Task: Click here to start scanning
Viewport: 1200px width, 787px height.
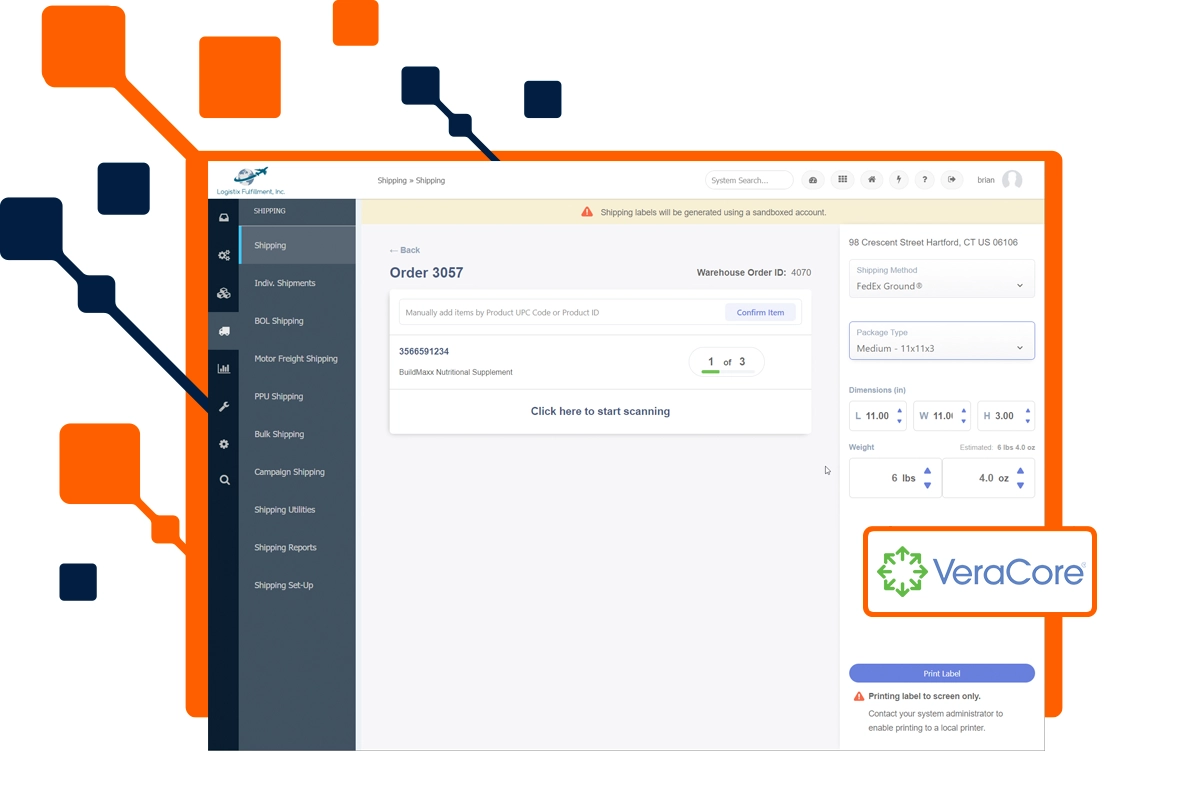Action: pos(600,411)
